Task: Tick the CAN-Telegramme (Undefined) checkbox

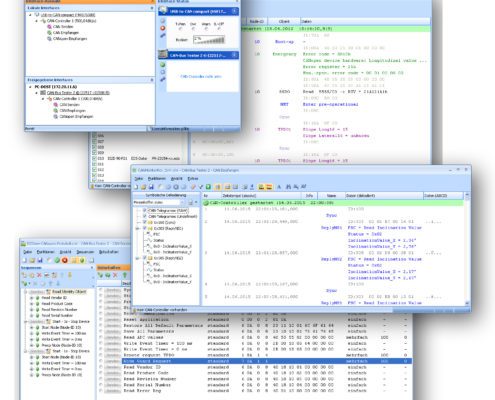Action: point(145,217)
